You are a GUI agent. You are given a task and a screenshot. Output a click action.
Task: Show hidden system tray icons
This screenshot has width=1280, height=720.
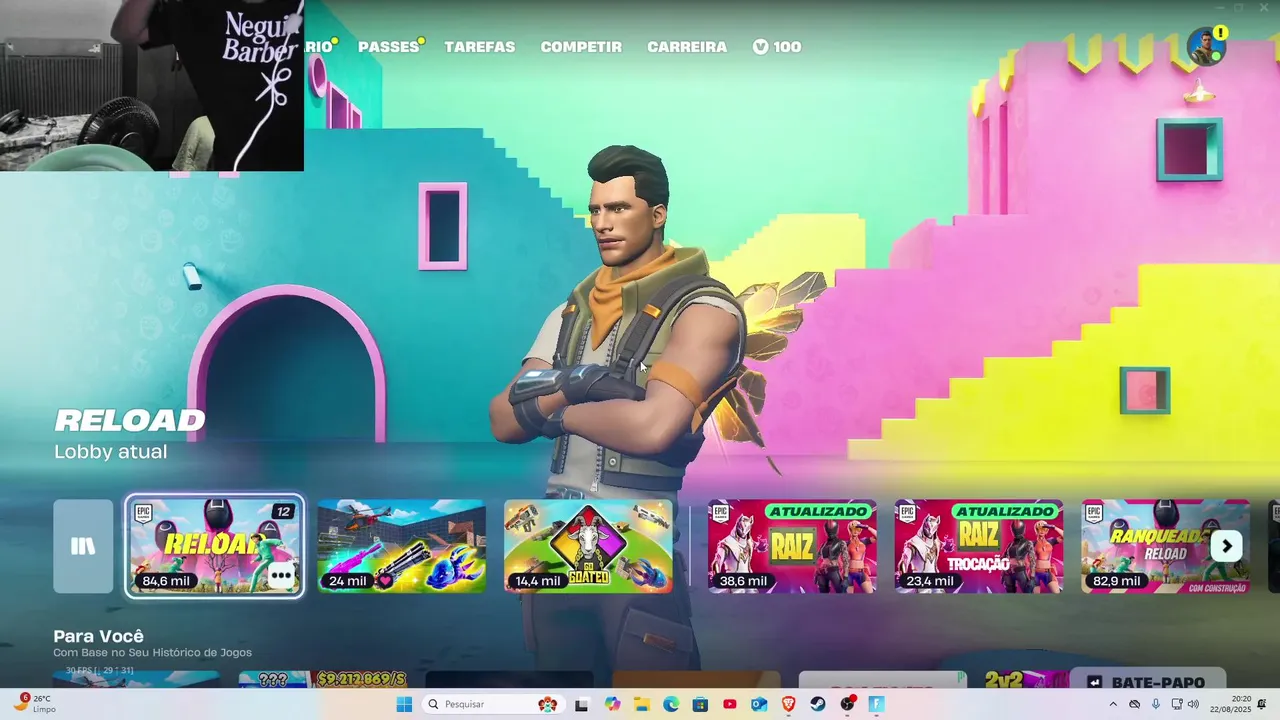tap(1113, 704)
